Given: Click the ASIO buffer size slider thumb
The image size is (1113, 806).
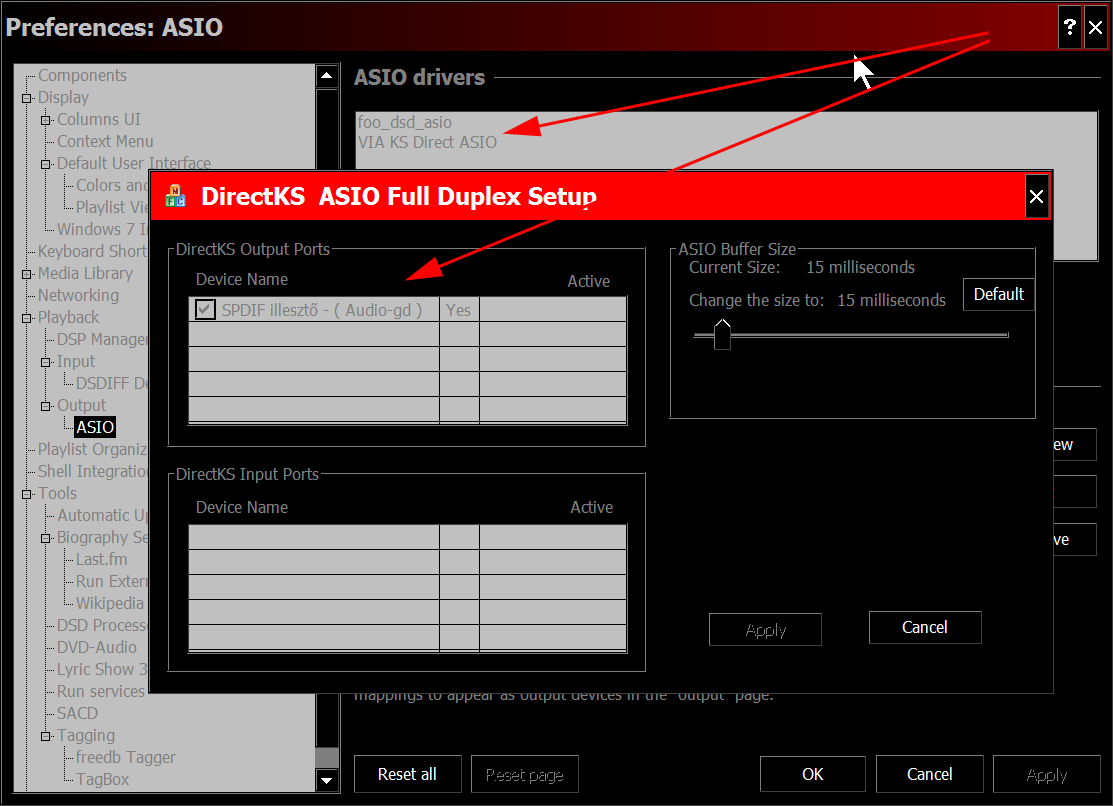Looking at the screenshot, I should [722, 334].
